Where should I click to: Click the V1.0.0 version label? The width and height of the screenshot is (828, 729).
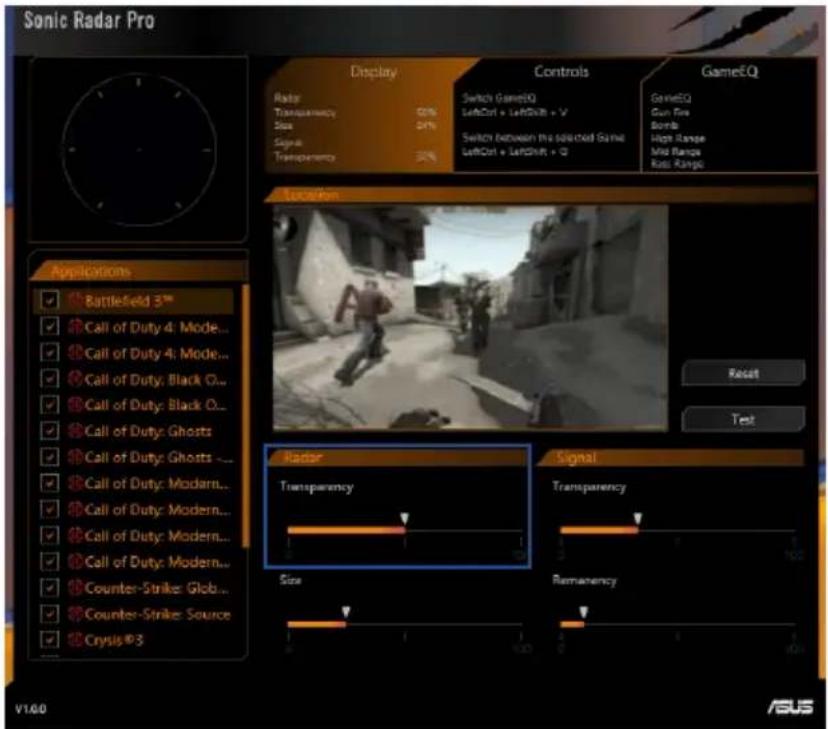coord(31,708)
